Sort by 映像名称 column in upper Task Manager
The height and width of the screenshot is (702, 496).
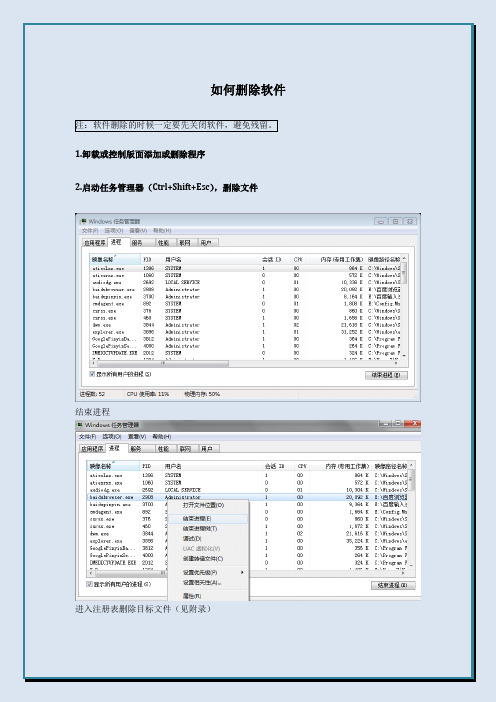coord(115,259)
